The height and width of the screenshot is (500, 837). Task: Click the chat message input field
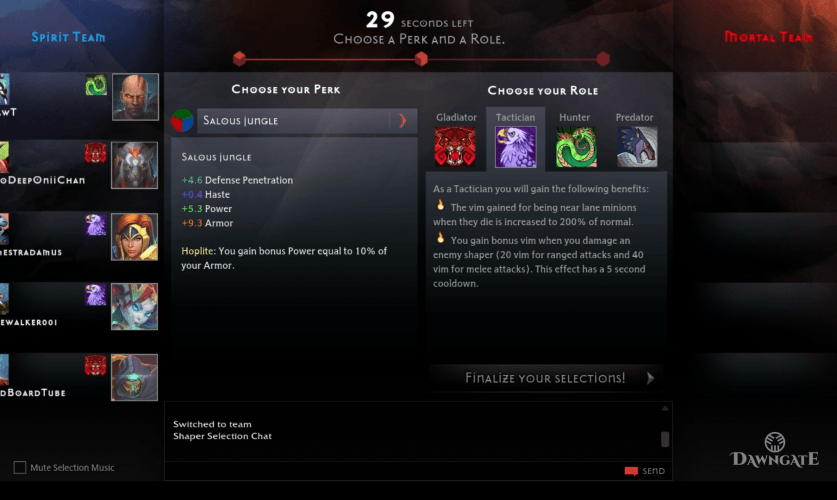point(394,471)
